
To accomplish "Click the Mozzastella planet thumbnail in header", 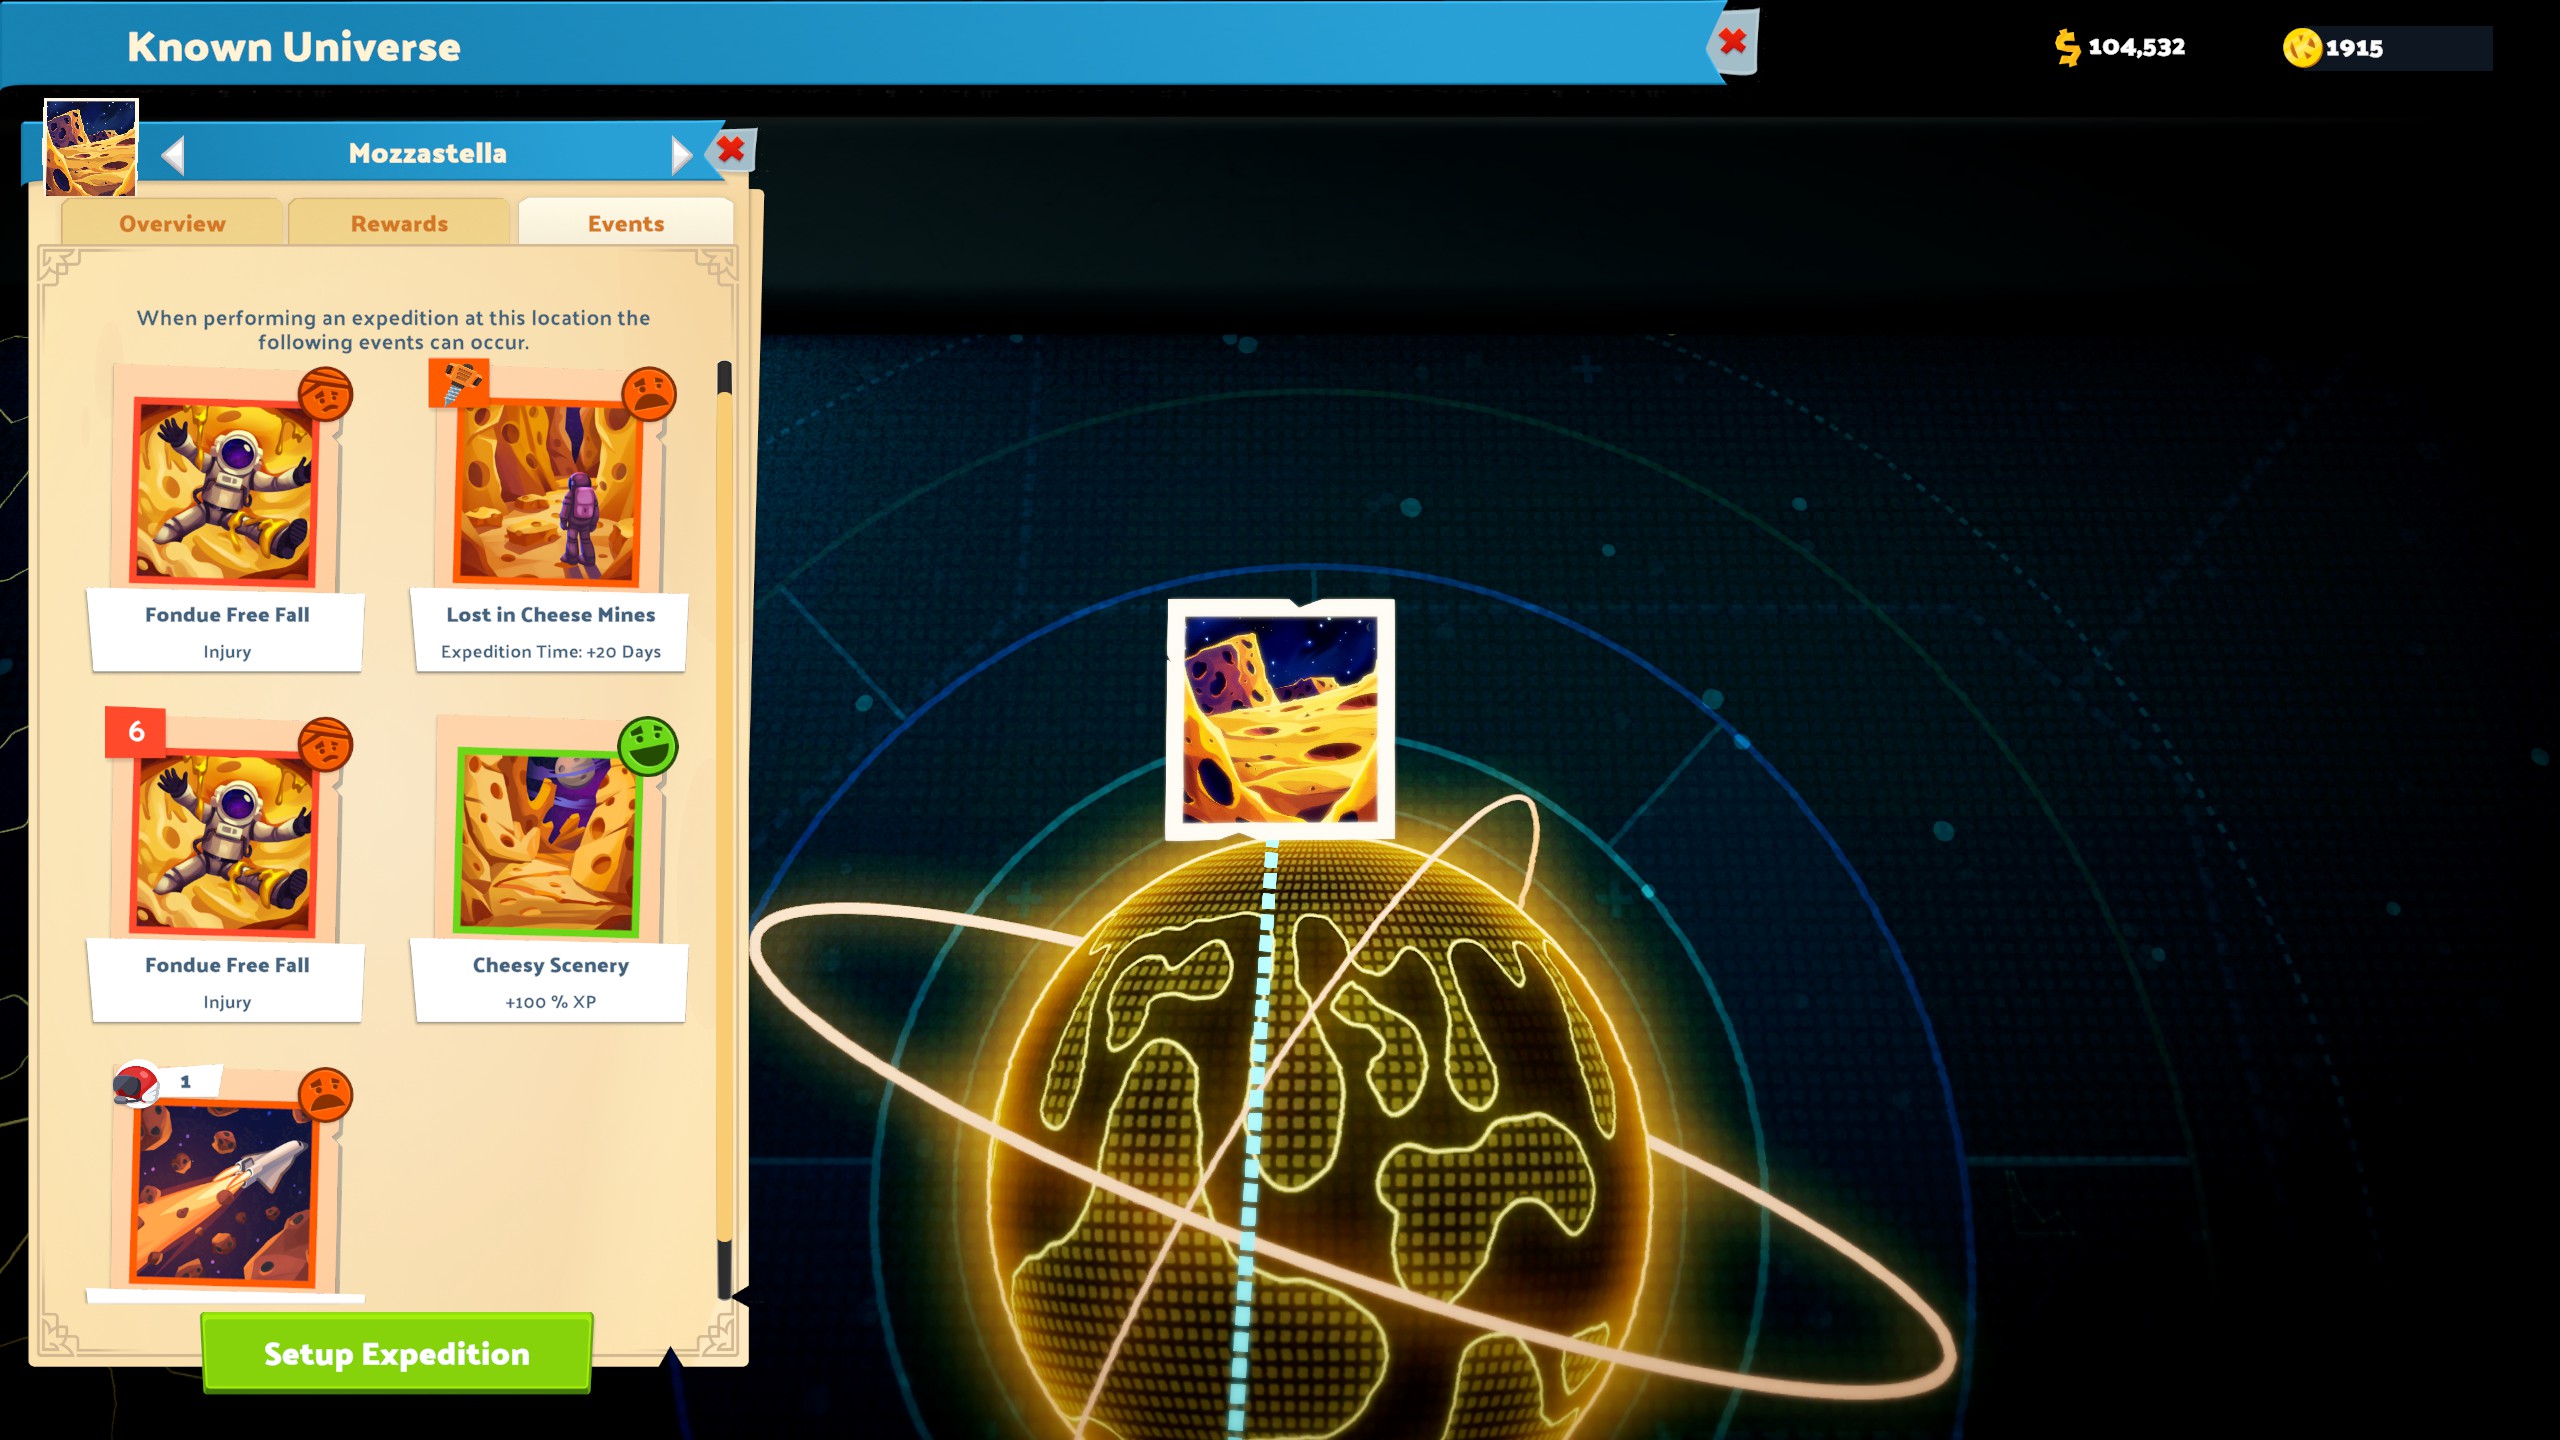I will (x=91, y=147).
